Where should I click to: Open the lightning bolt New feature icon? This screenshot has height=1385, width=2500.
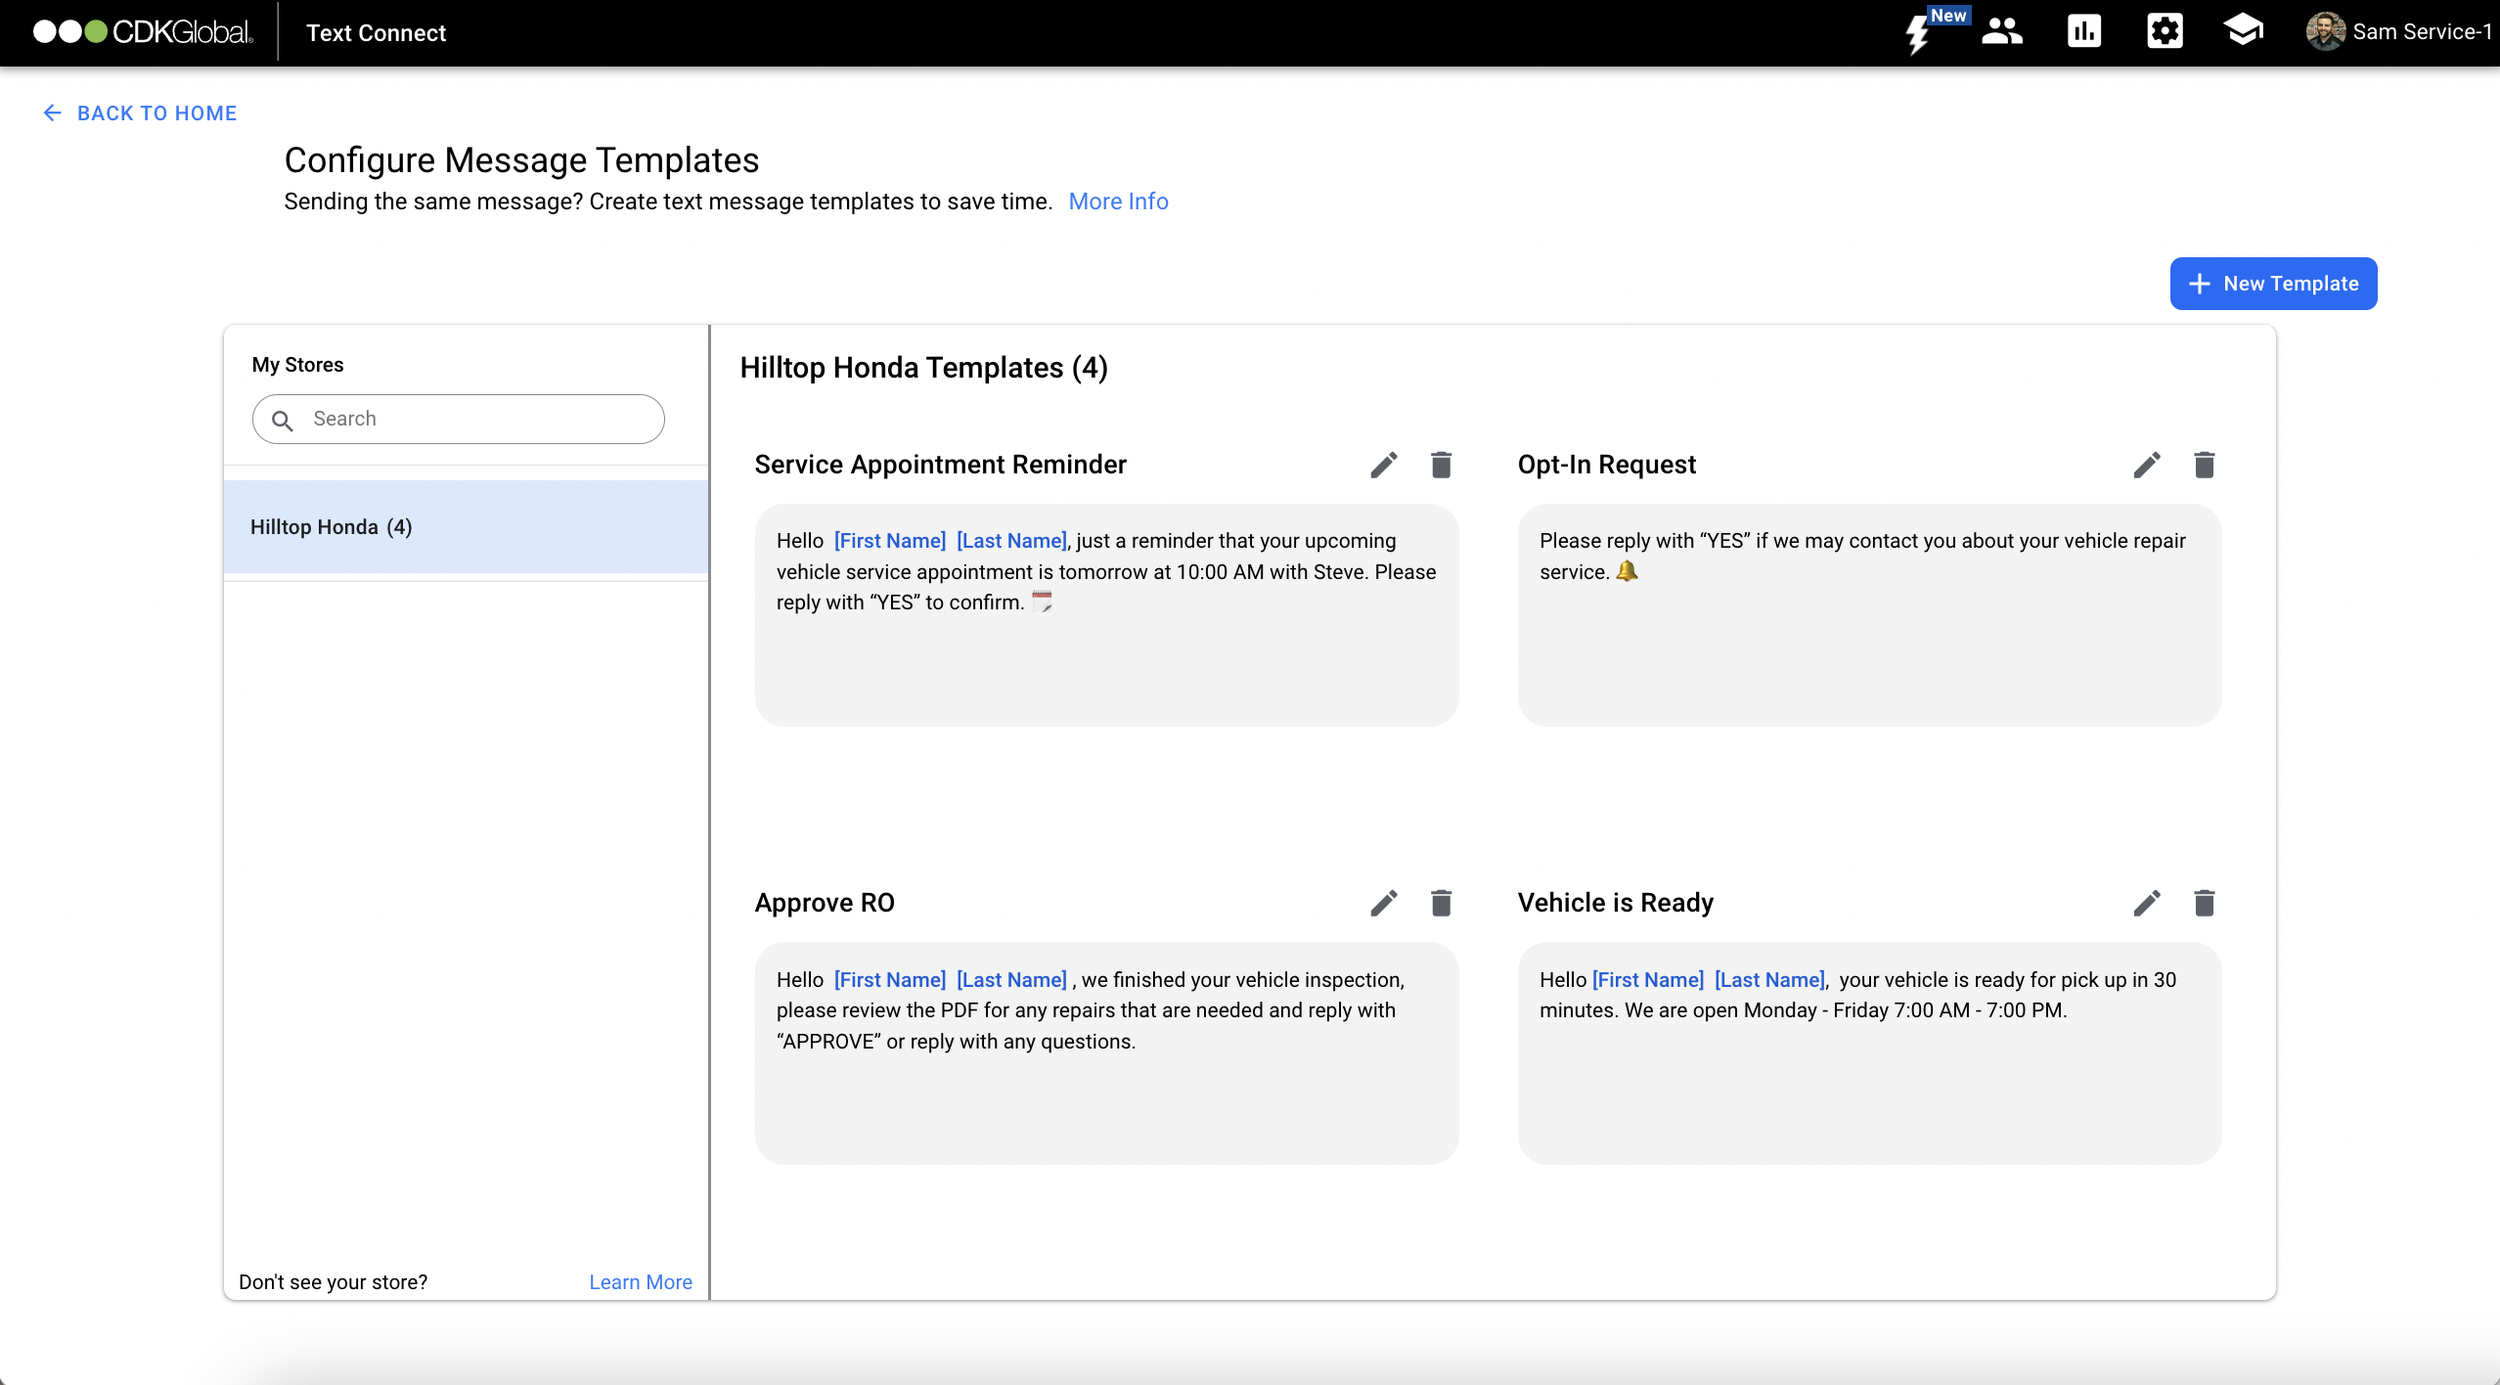click(x=1917, y=33)
